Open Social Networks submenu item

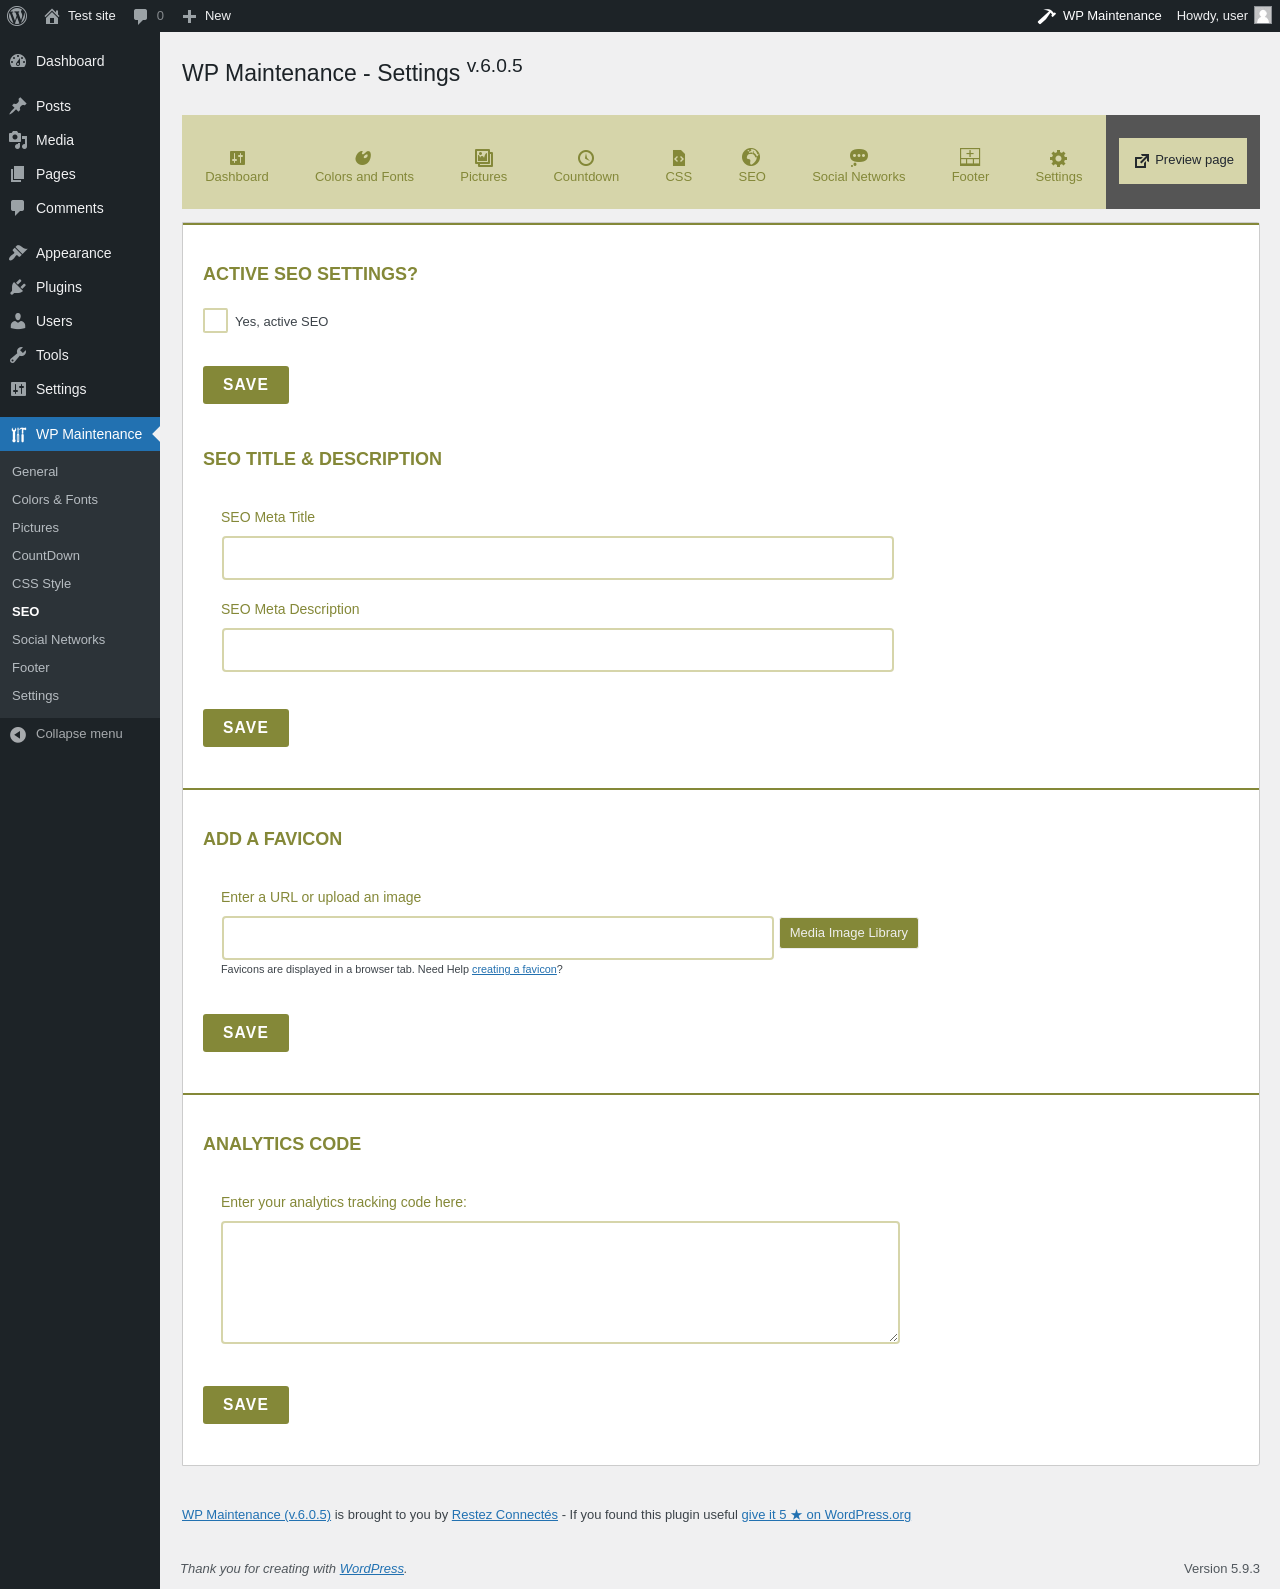click(58, 640)
